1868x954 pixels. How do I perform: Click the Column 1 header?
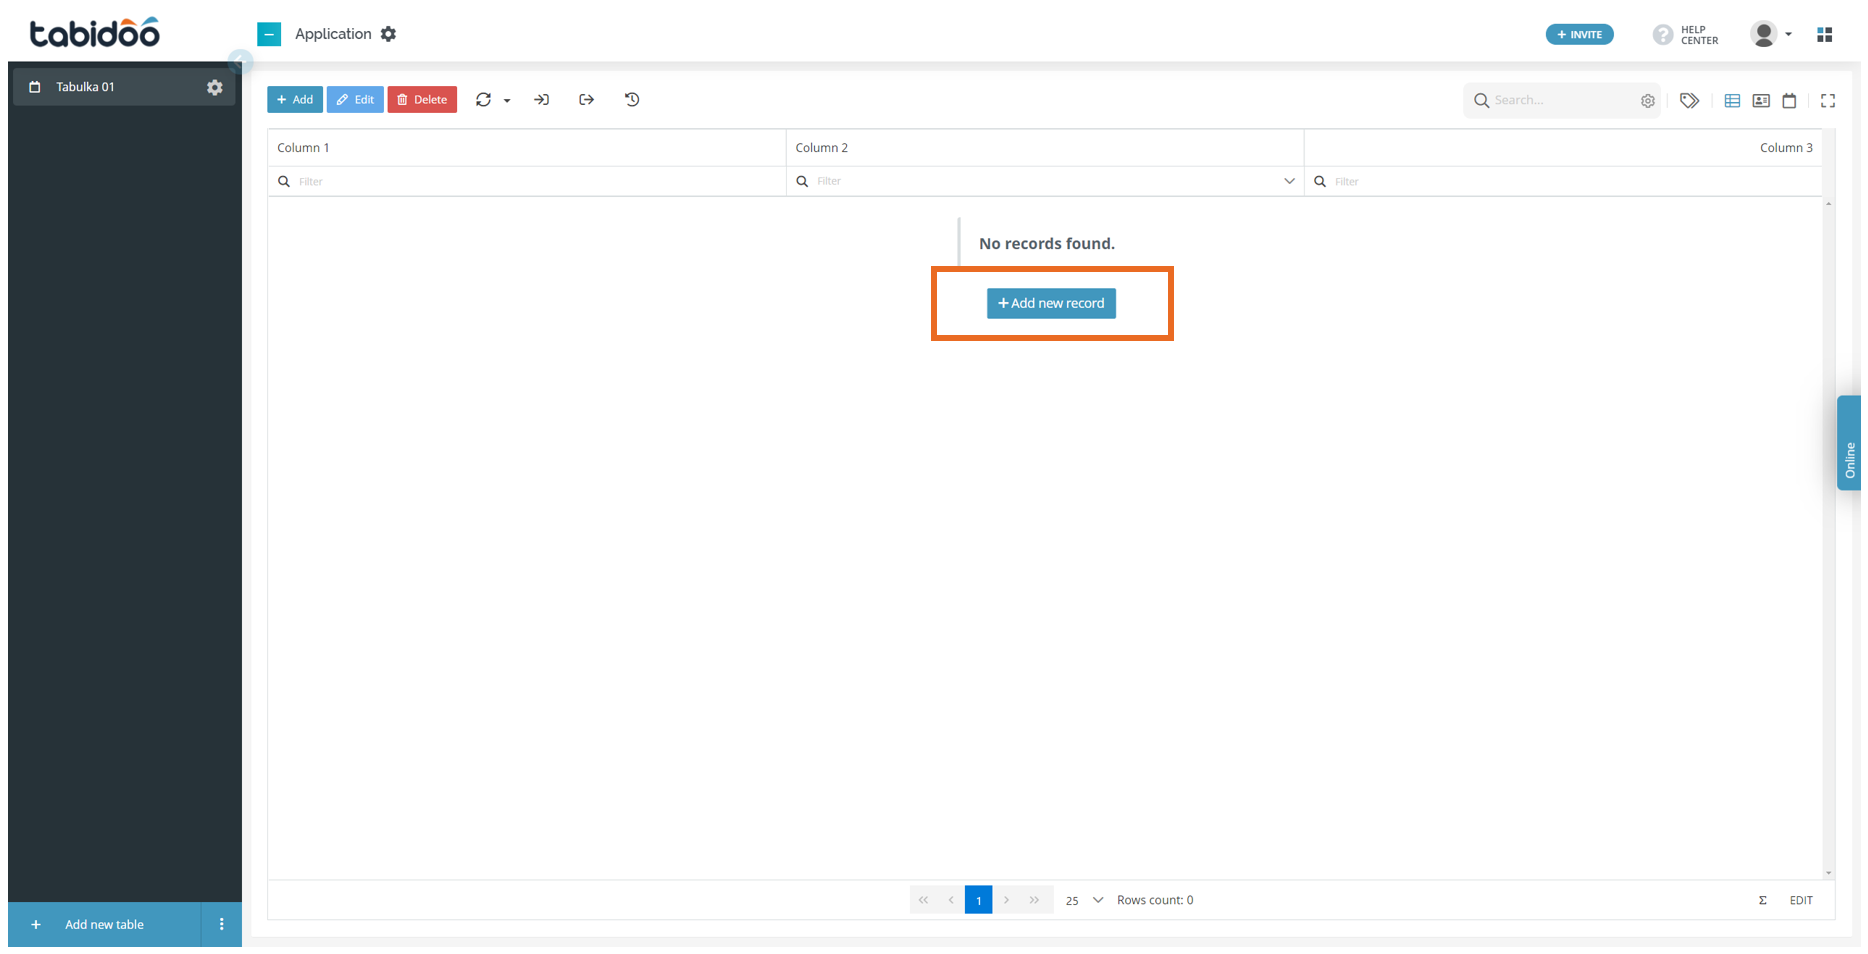pyautogui.click(x=526, y=147)
